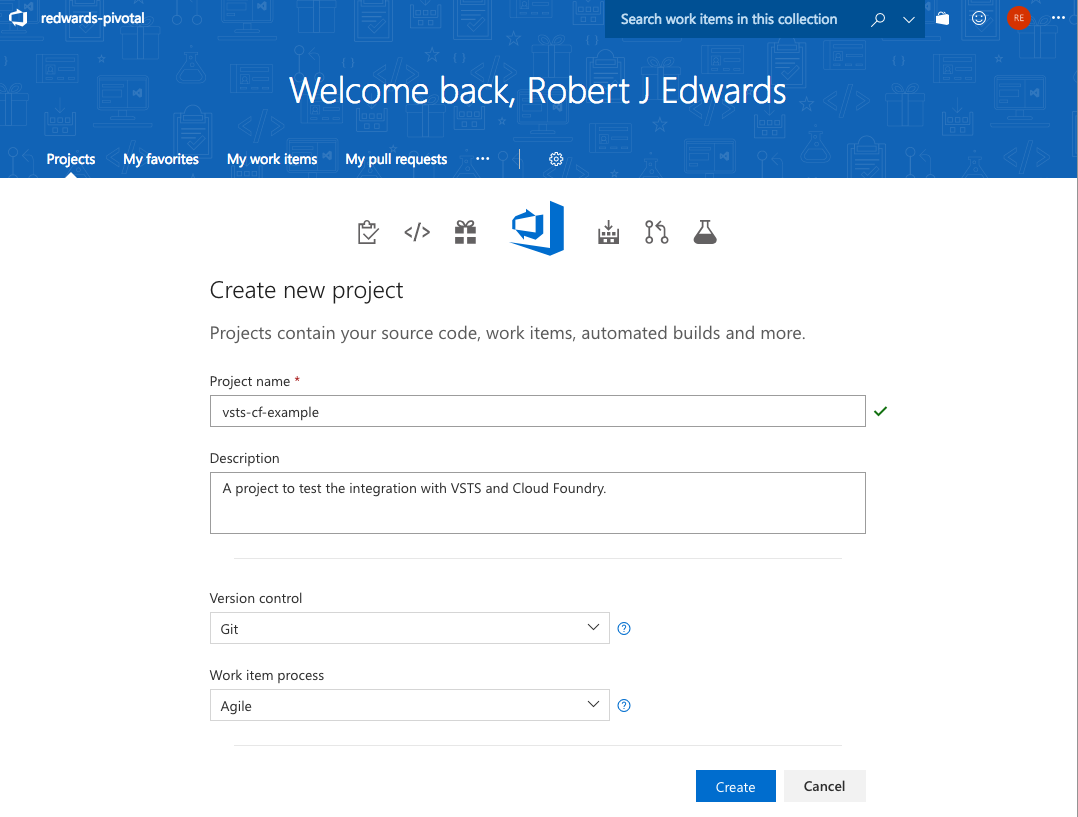Click the build factory icon

608,233
